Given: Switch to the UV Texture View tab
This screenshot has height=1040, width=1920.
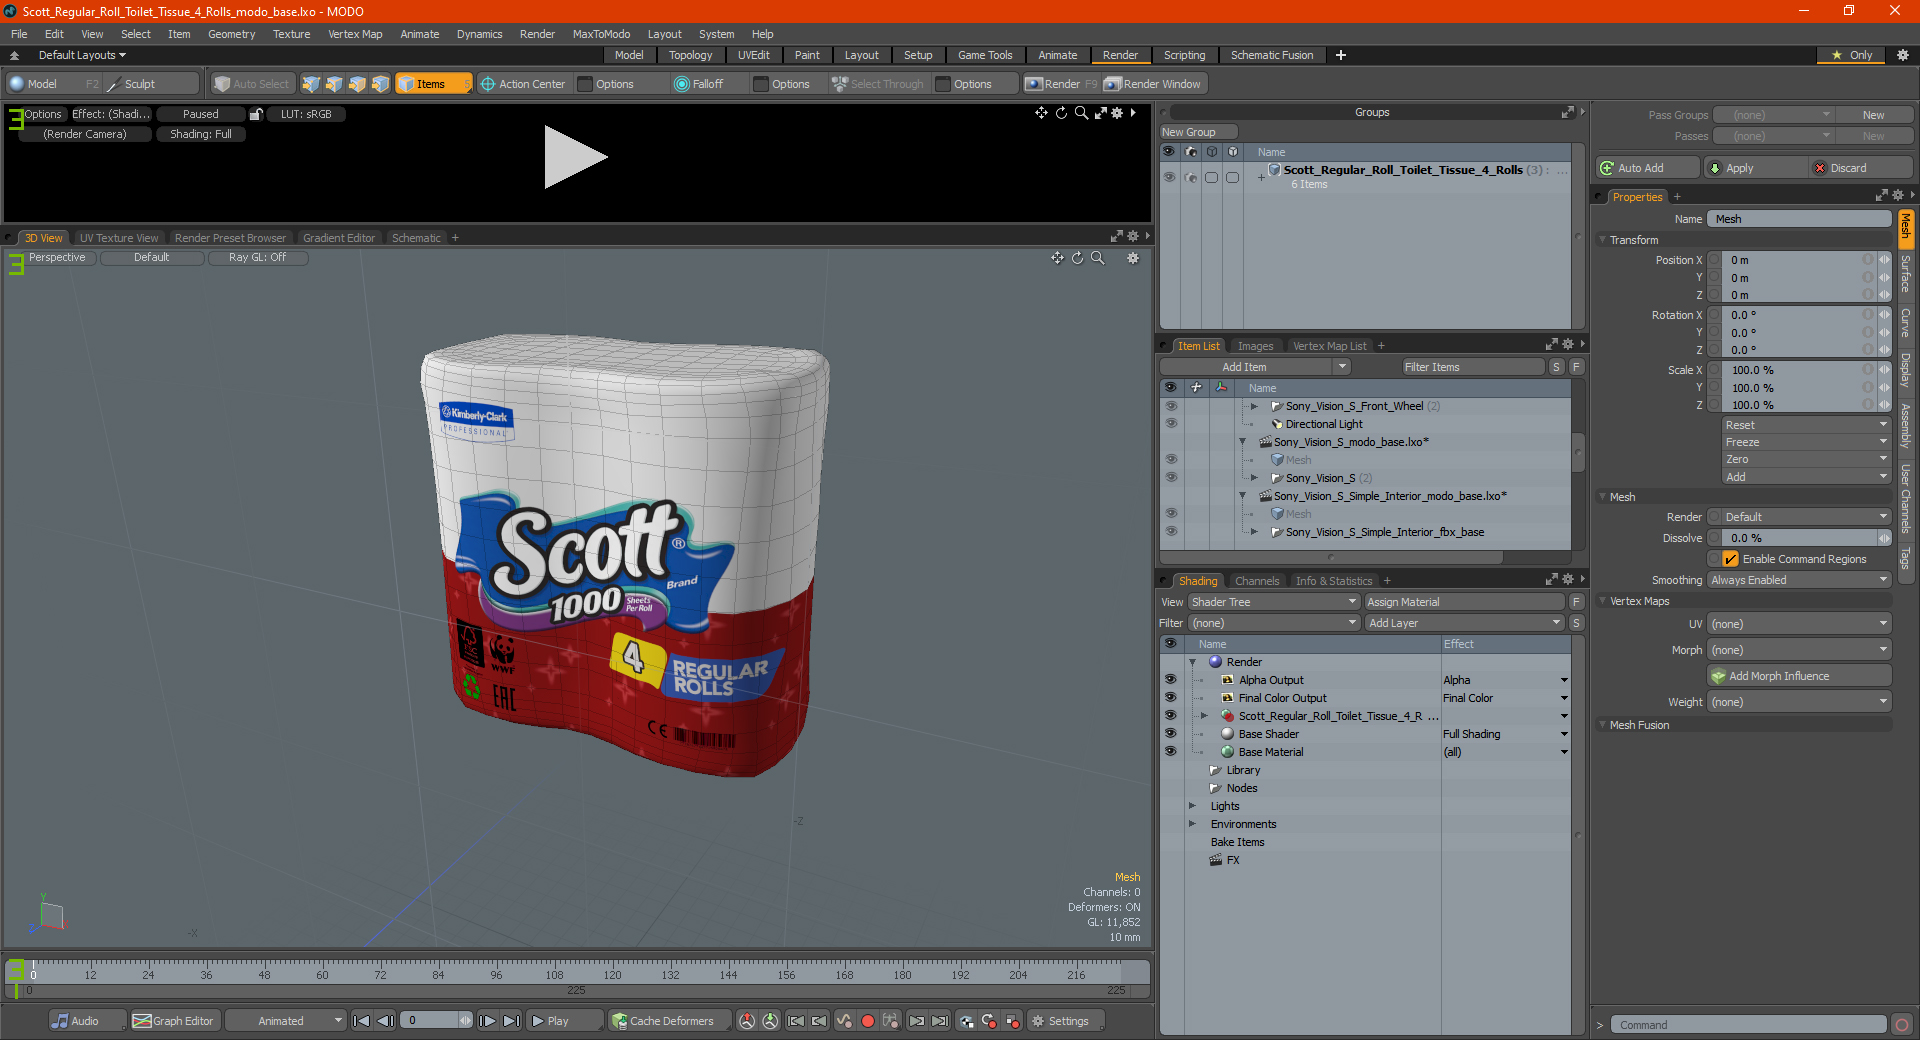Looking at the screenshot, I should tap(119, 238).
